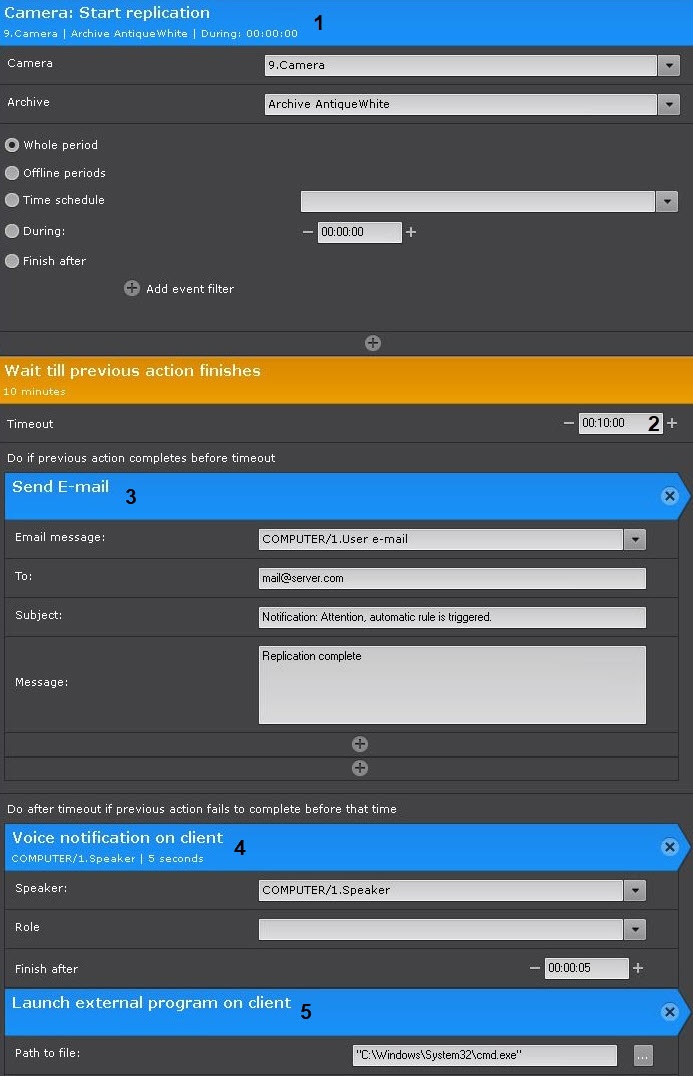Click the plus icon beside Add event filter
This screenshot has width=693, height=1076.
(x=132, y=288)
